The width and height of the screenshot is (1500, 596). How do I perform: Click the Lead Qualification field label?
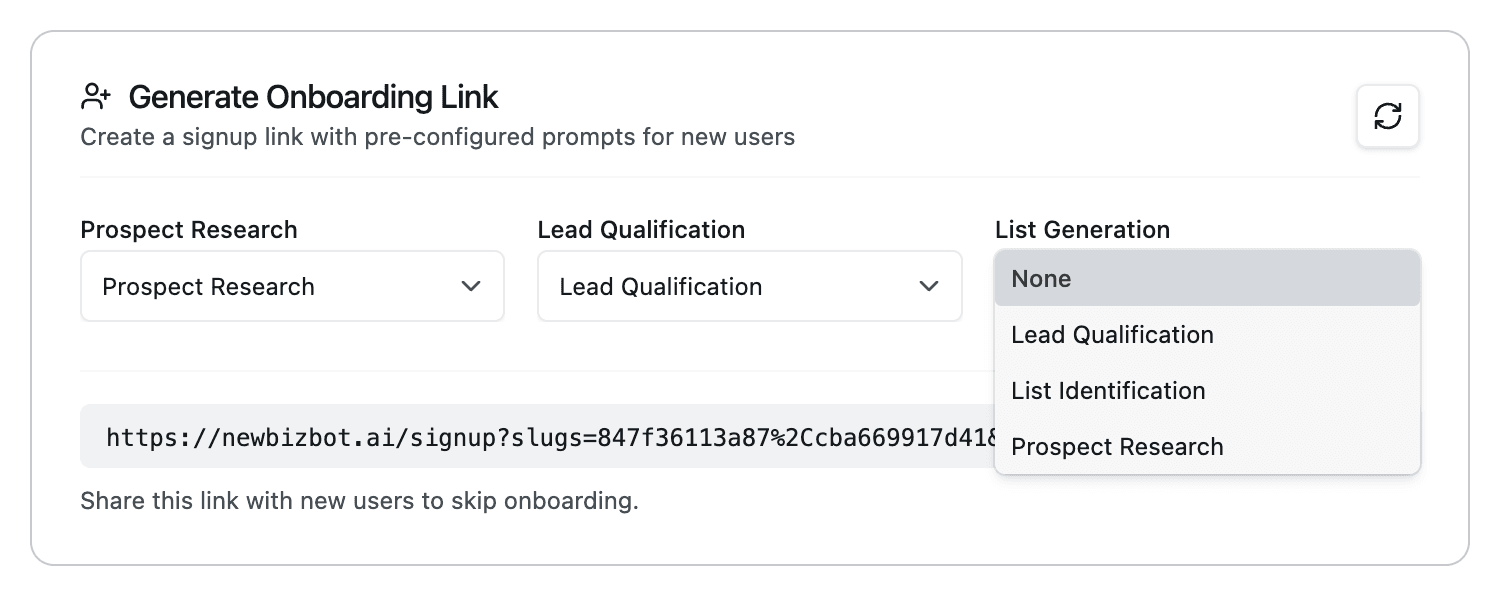[x=641, y=229]
